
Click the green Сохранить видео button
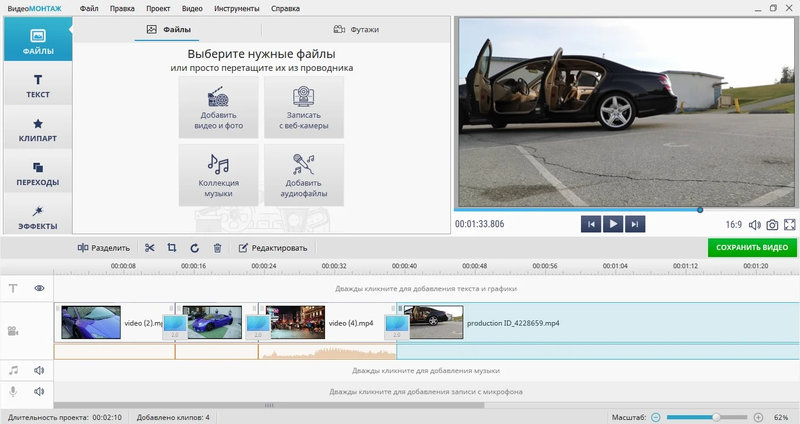(752, 247)
